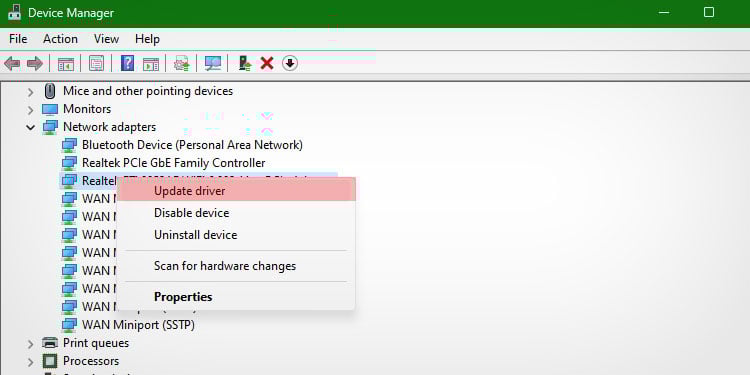Click the blue Help question mark icon
The width and height of the screenshot is (750, 375).
tap(127, 63)
